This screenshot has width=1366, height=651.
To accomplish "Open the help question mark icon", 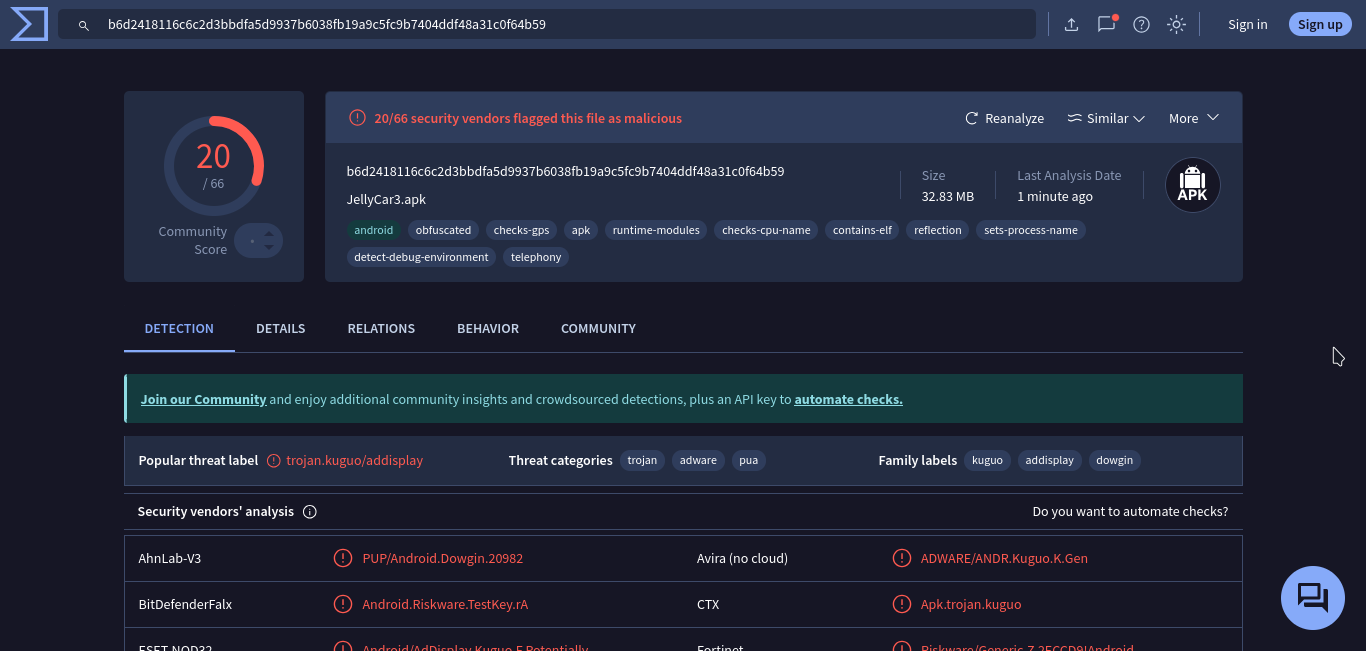I will pyautogui.click(x=1141, y=24).
